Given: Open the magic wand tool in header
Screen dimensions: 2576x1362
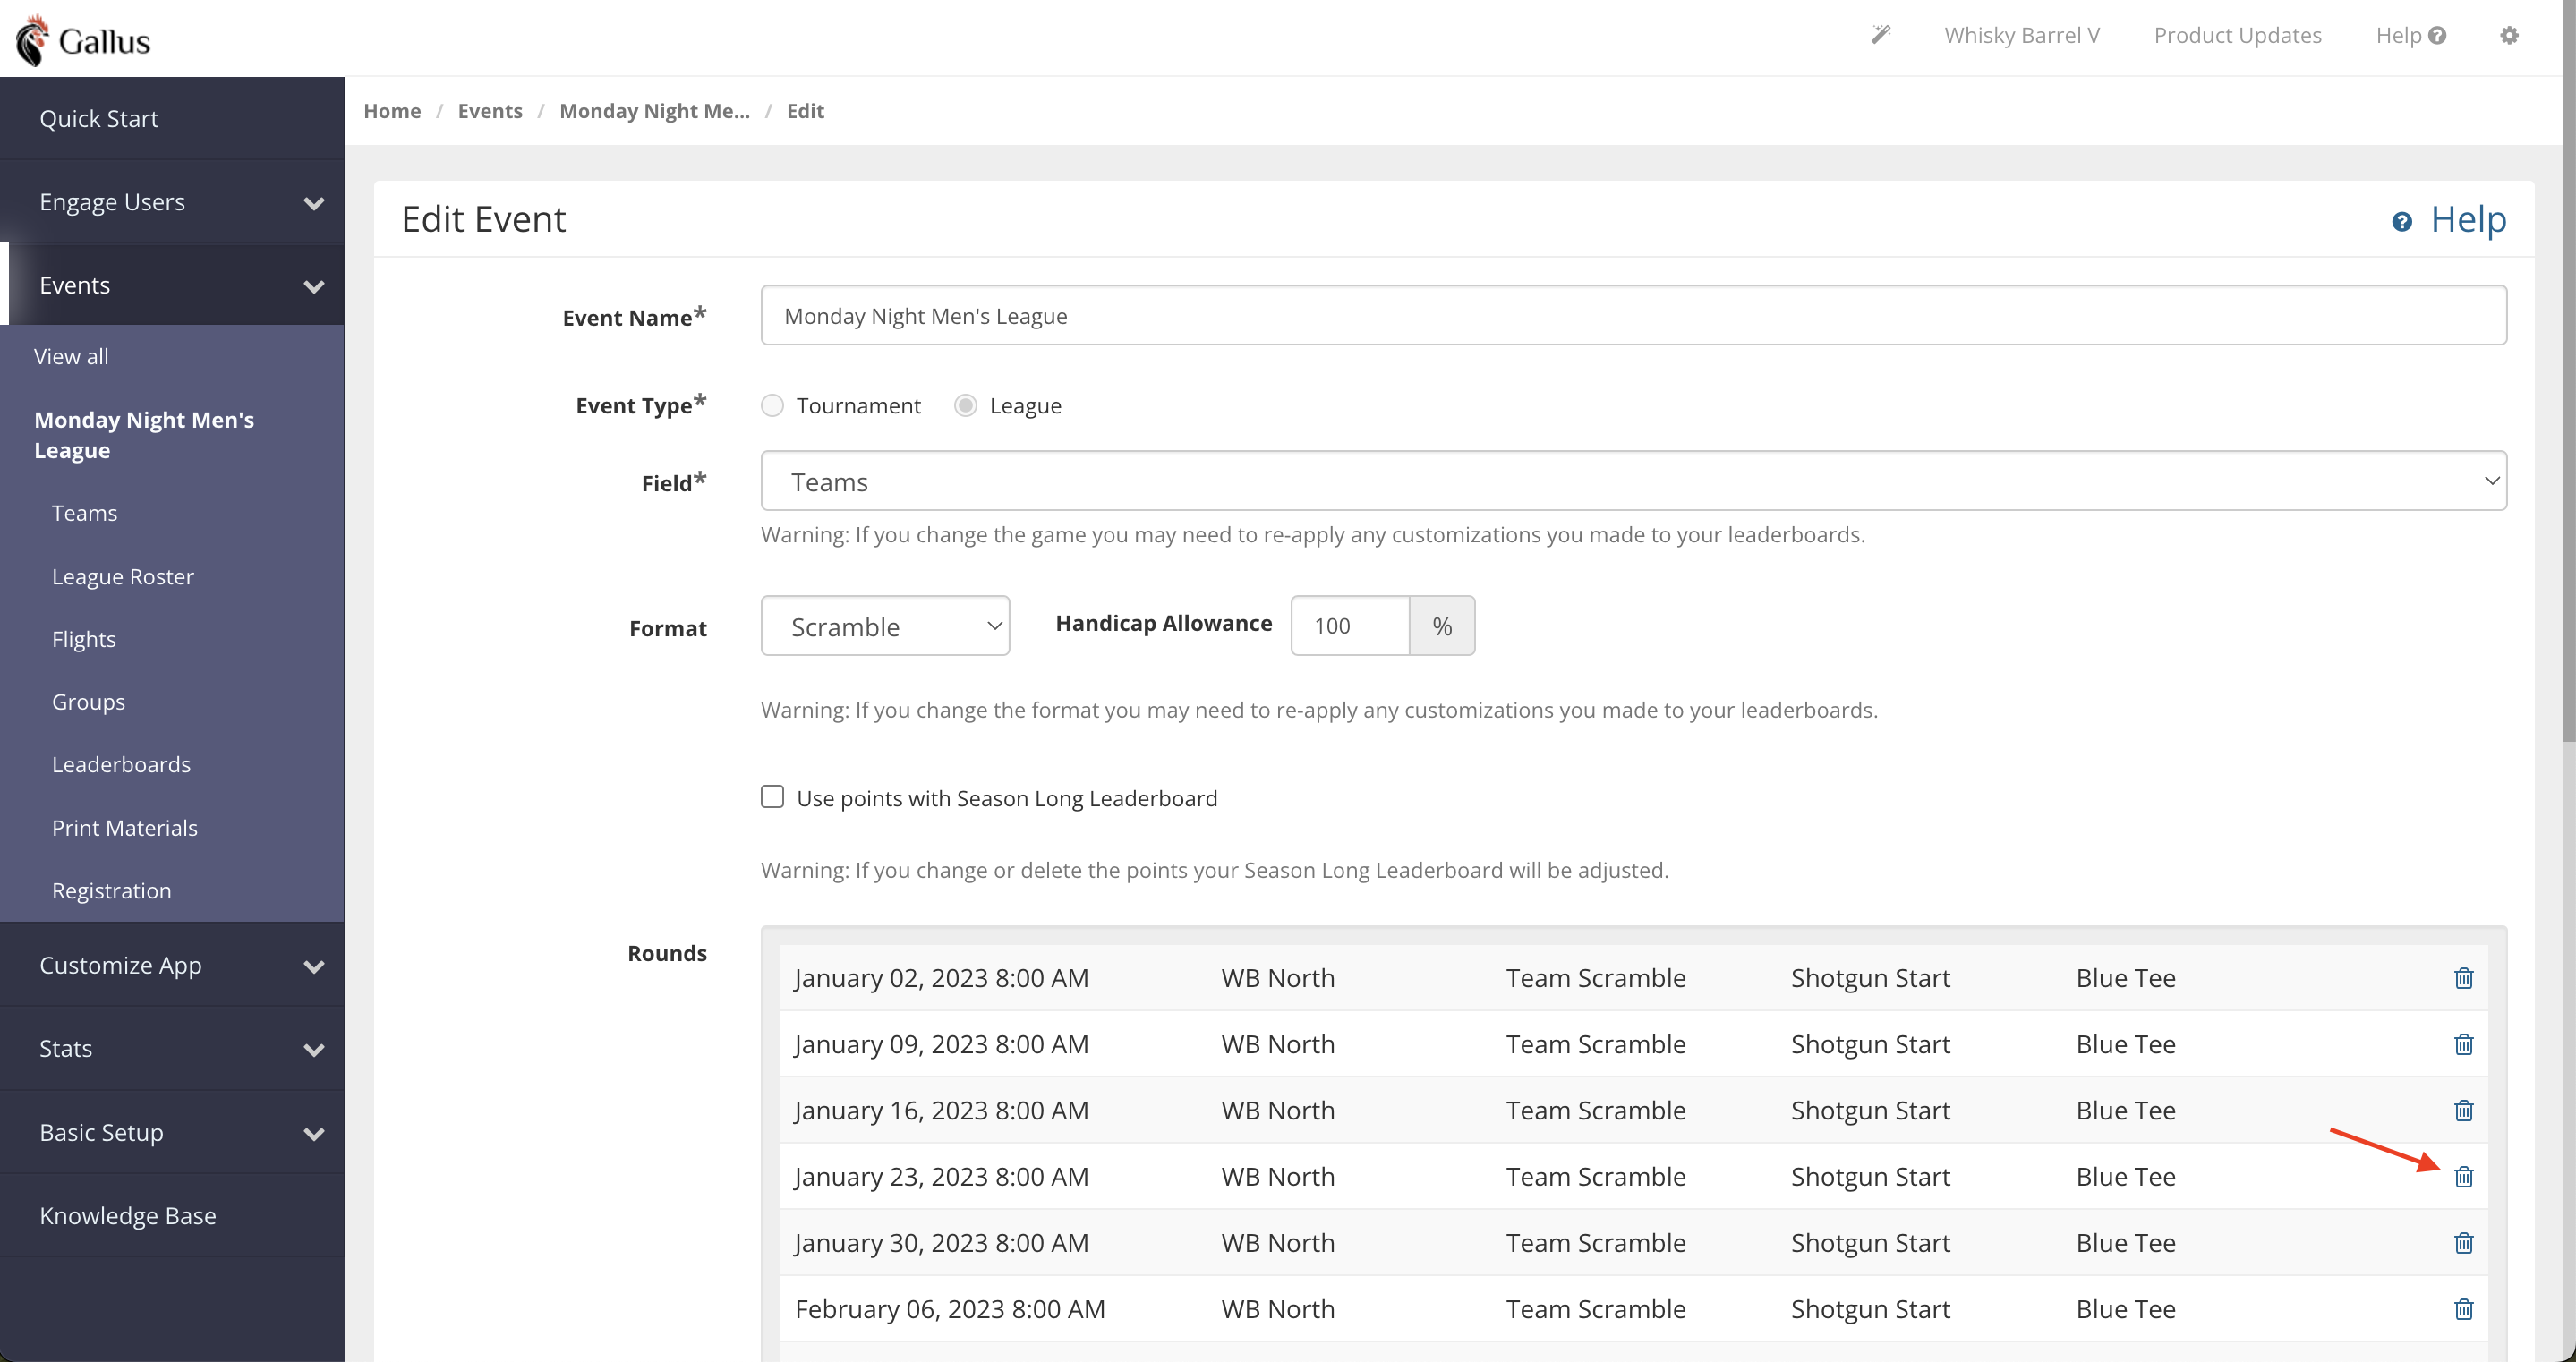Looking at the screenshot, I should [x=1880, y=35].
